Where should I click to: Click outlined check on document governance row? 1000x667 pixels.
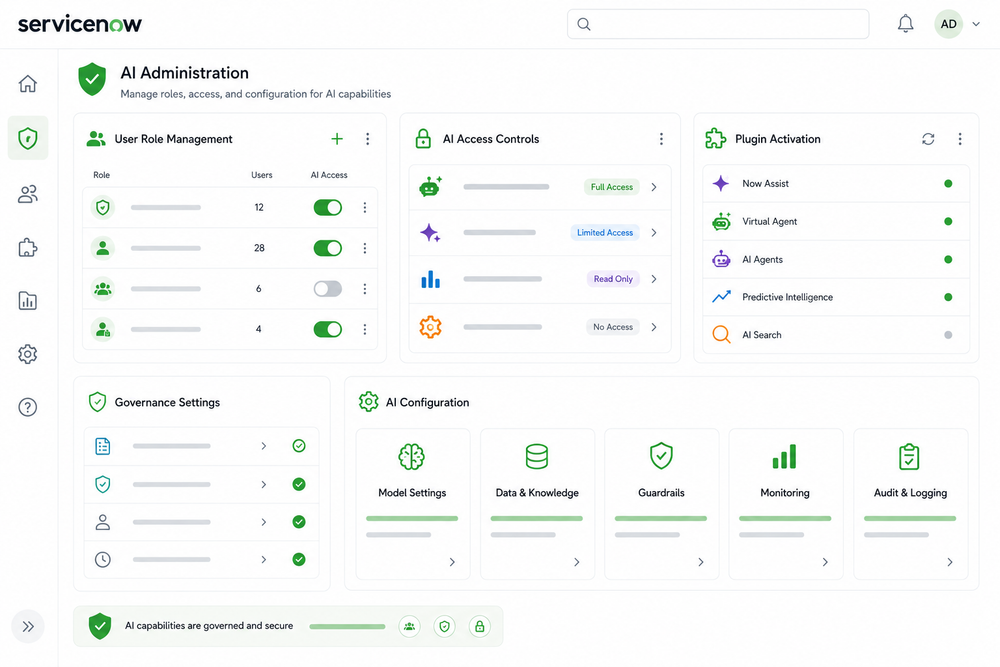298,446
